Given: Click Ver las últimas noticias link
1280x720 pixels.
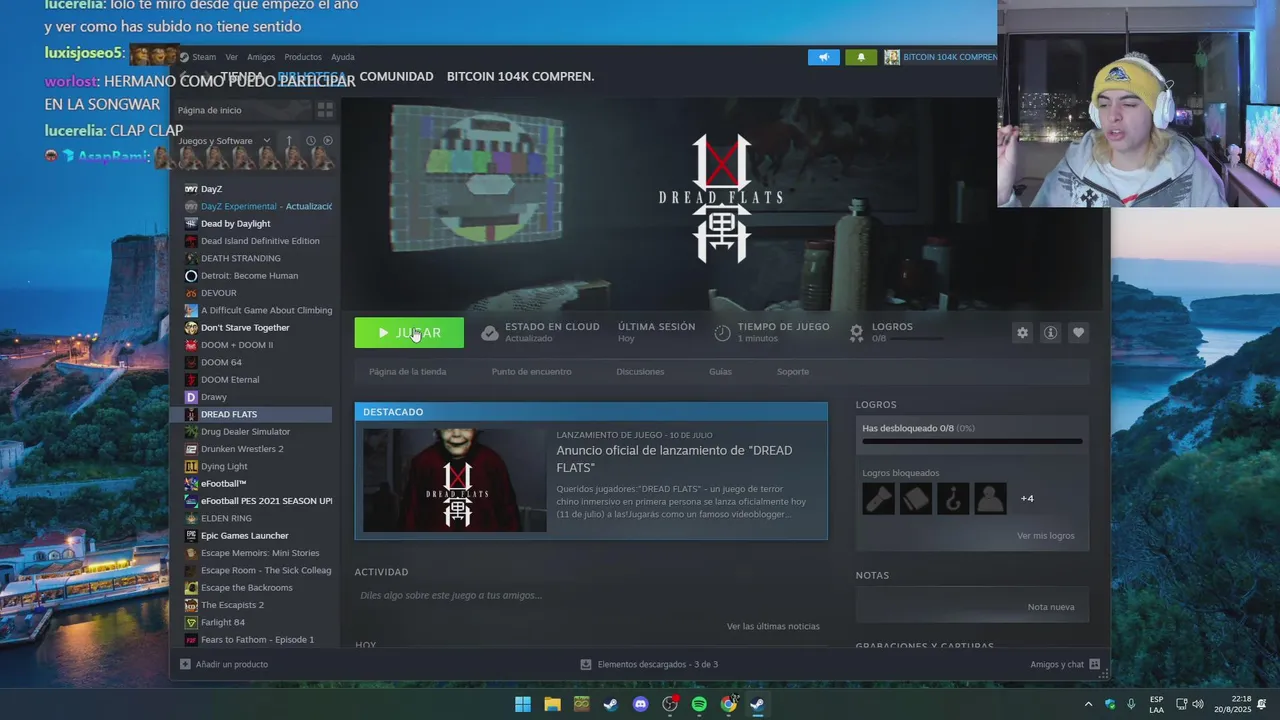Looking at the screenshot, I should pos(773,626).
